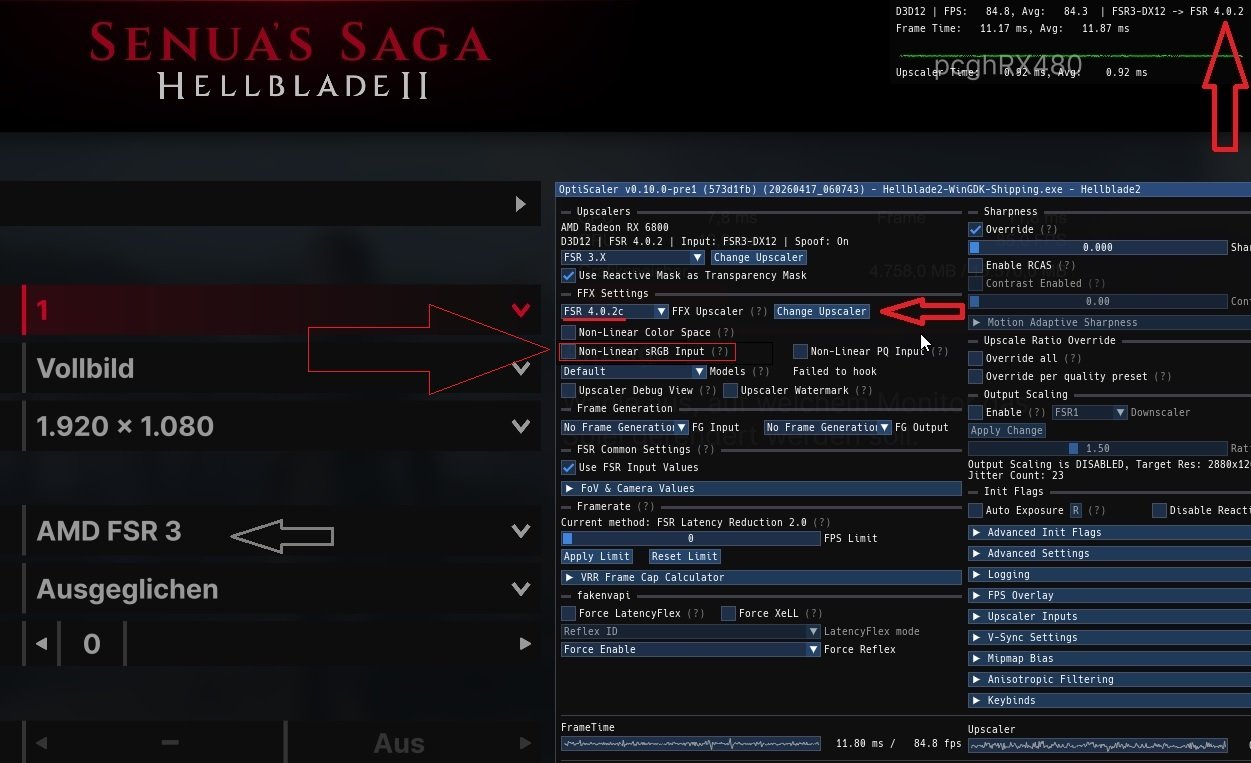Open the FSR 3.X upscaler dropdown
The height and width of the screenshot is (763, 1251).
coord(634,257)
